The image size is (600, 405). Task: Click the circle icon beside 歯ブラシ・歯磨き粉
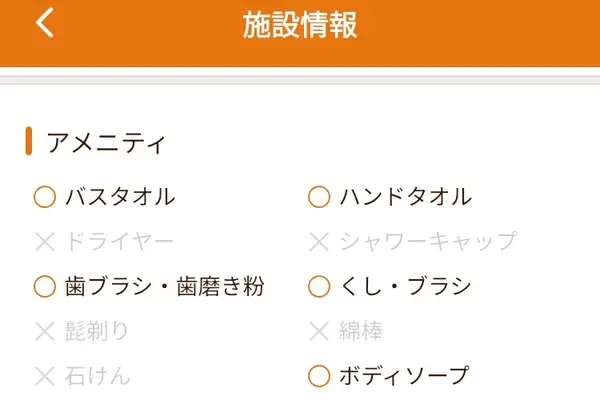pos(44,287)
